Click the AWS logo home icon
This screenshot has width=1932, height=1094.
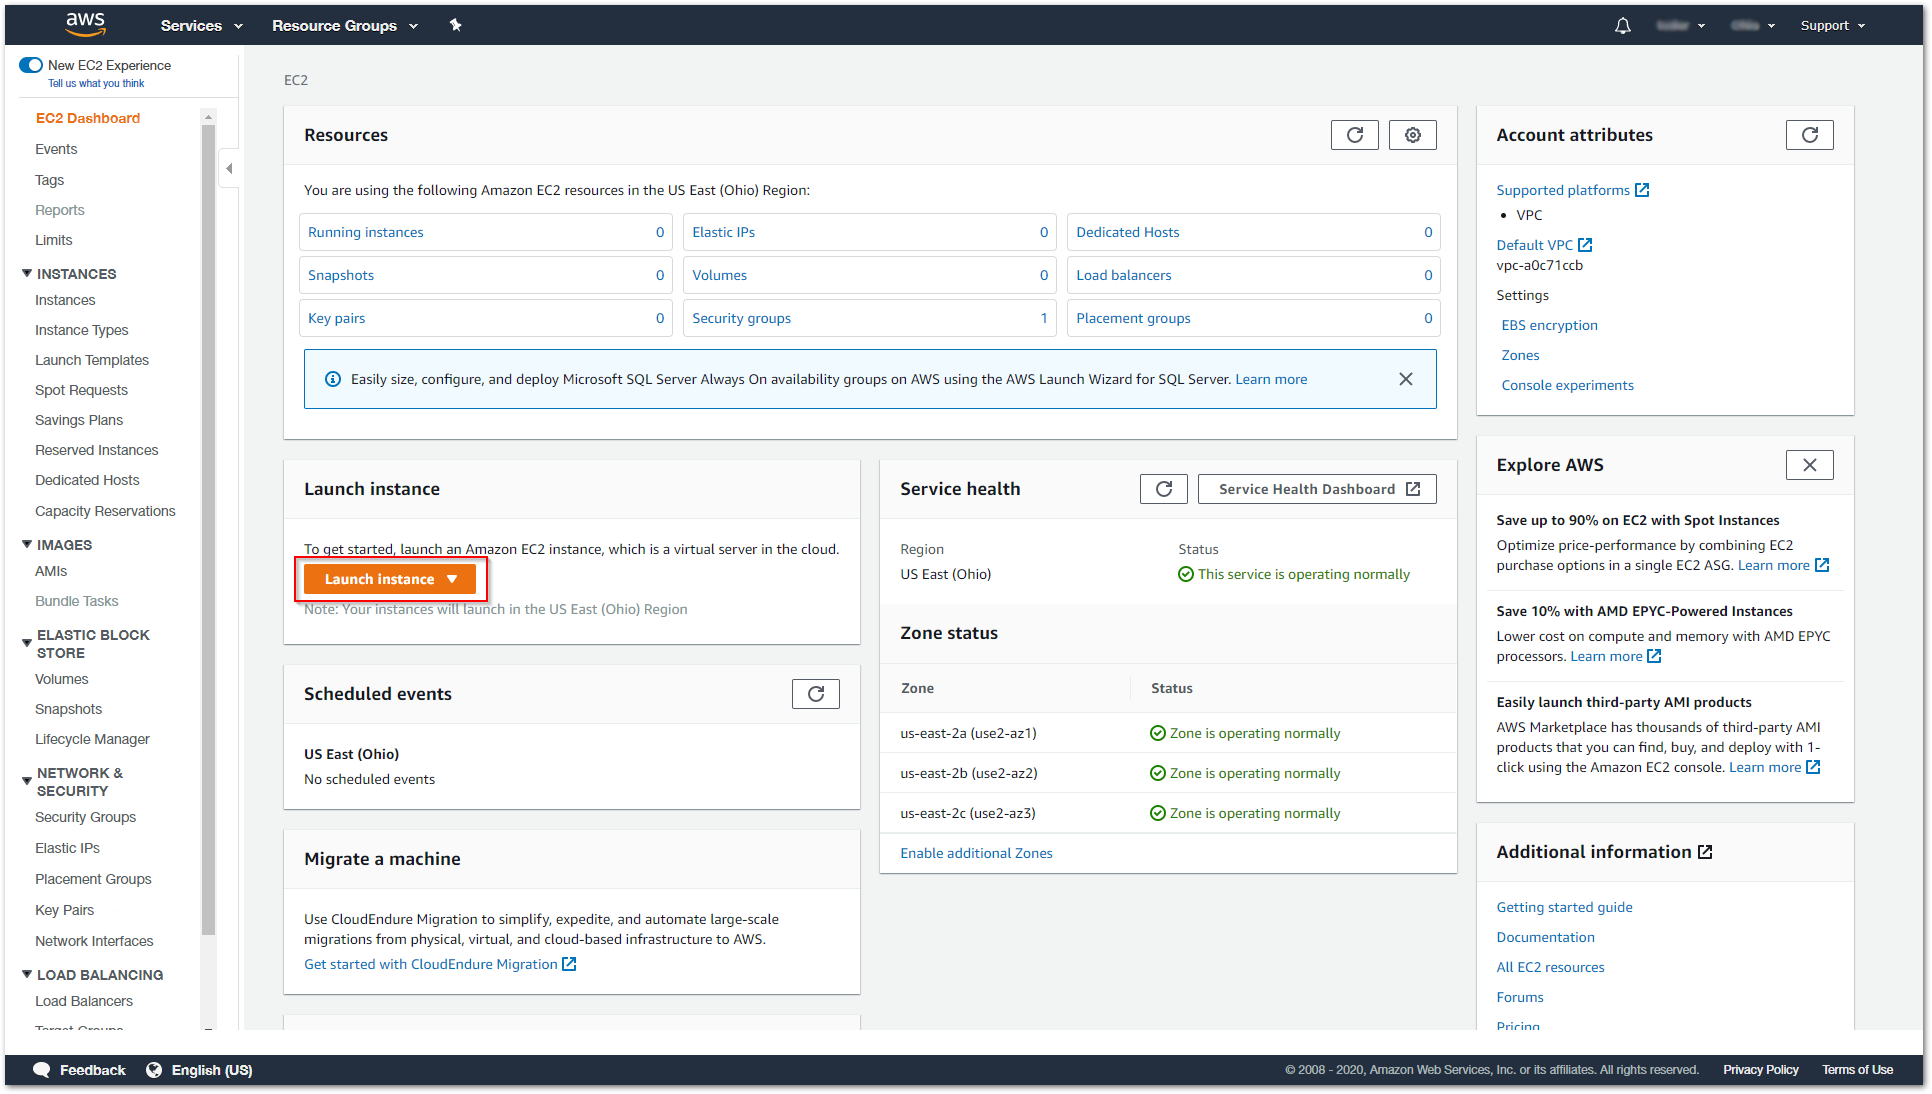[x=86, y=25]
